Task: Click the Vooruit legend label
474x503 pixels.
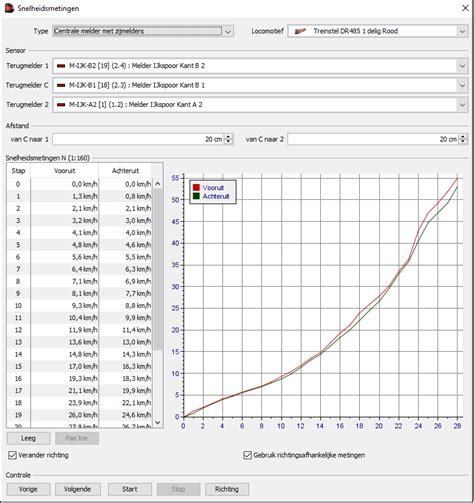Action: [213, 188]
